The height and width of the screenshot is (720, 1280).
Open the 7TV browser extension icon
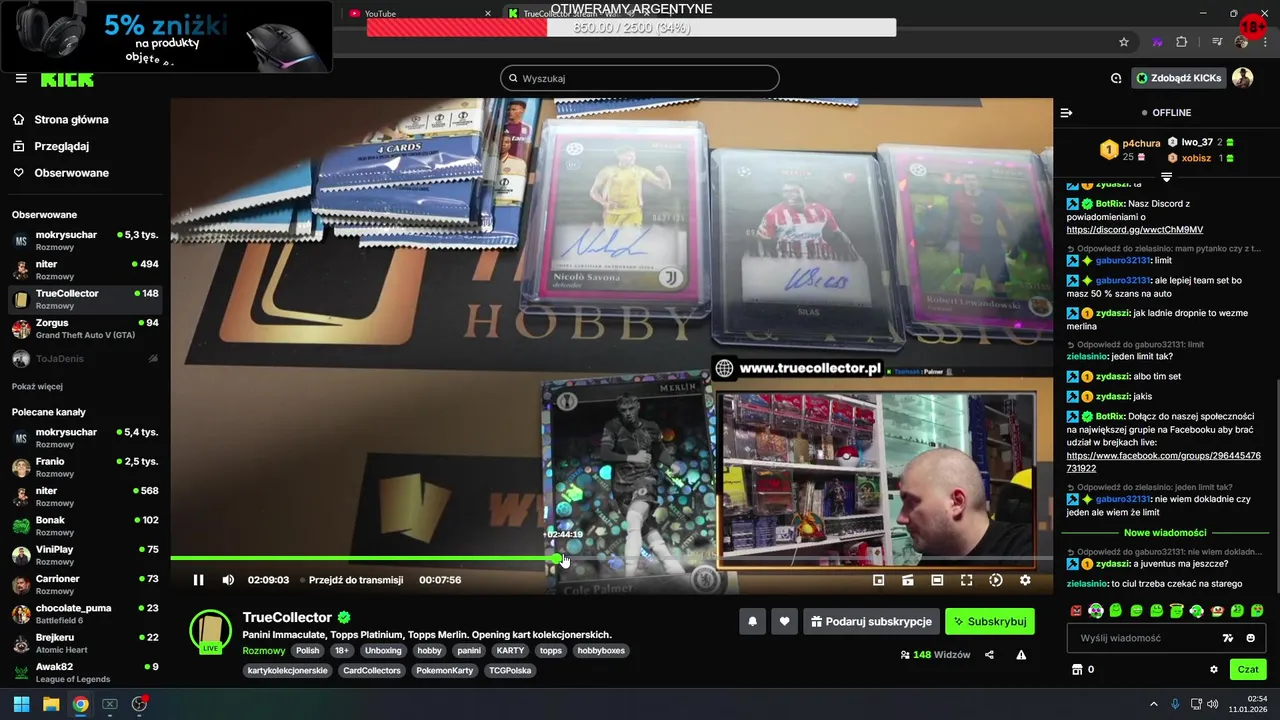[x=1157, y=42]
